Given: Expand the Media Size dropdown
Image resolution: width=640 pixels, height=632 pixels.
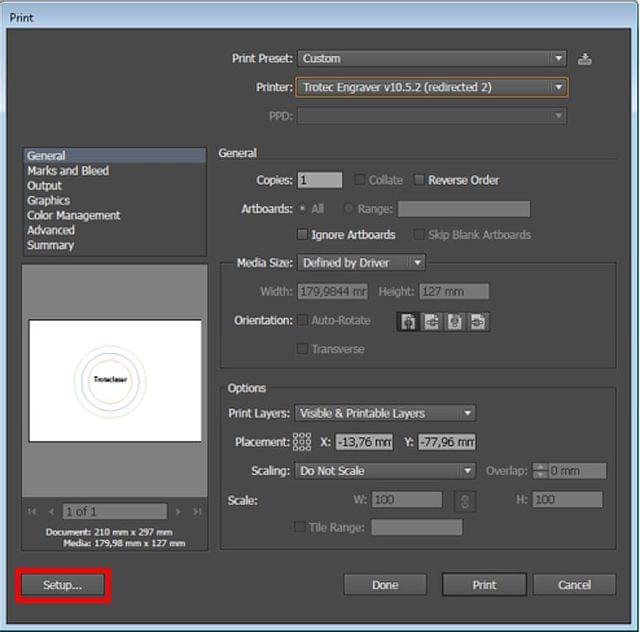Looking at the screenshot, I should (361, 263).
